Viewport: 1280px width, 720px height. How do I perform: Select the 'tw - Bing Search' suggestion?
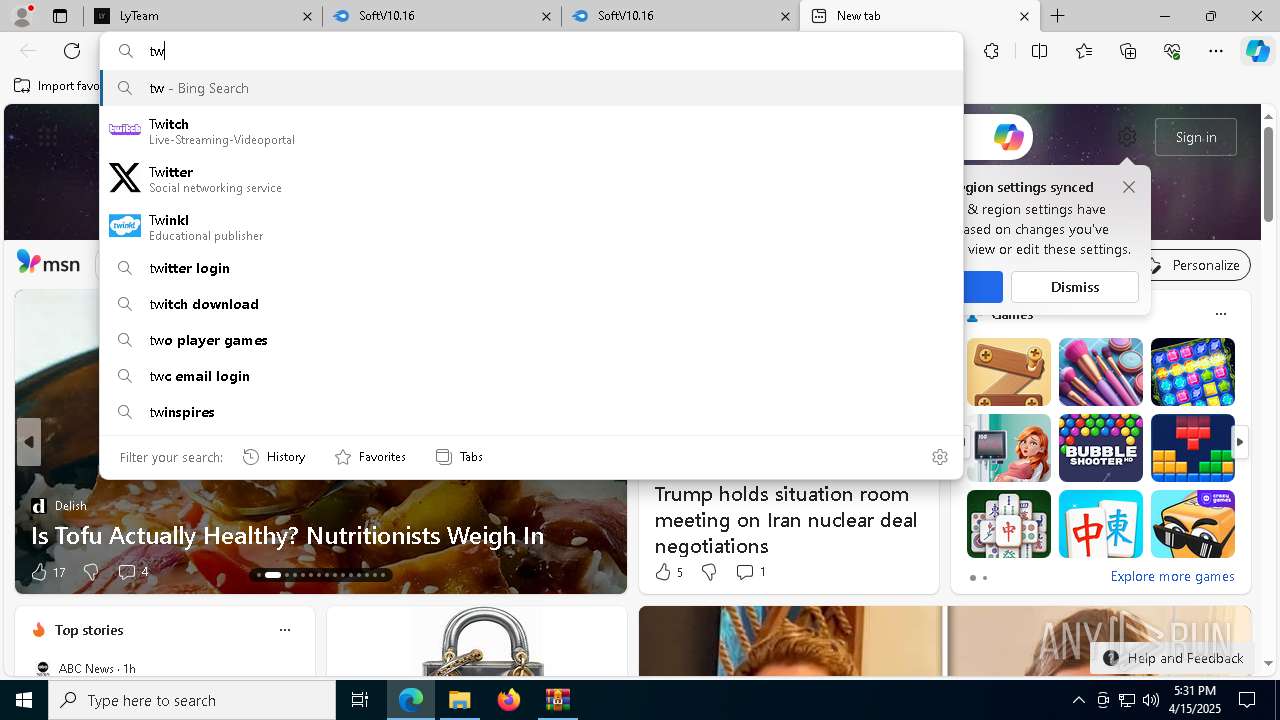(531, 88)
